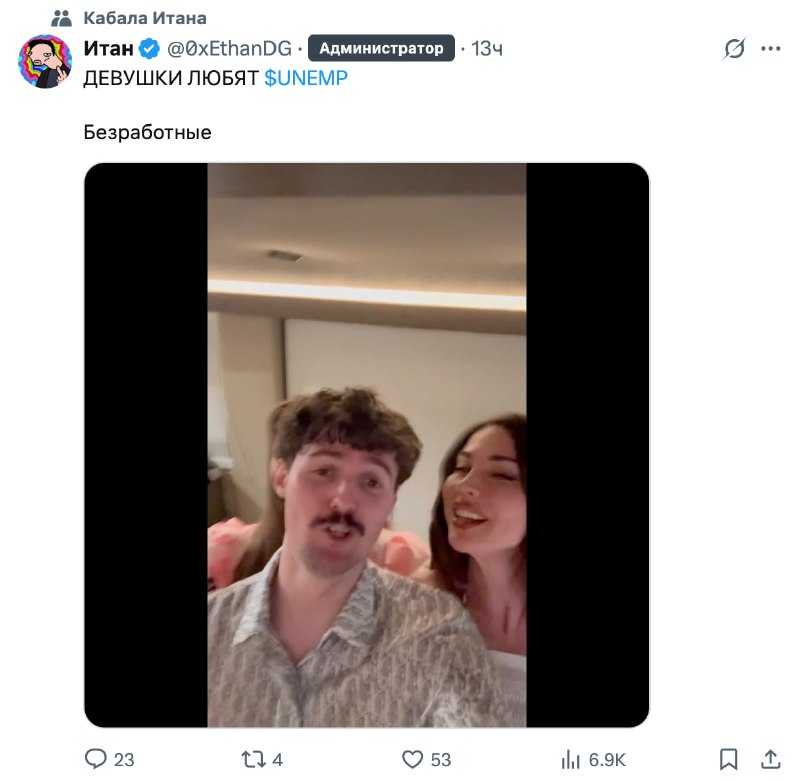The height and width of the screenshot is (781, 800).
Task: Open Итан's profile avatar
Action: [45, 61]
